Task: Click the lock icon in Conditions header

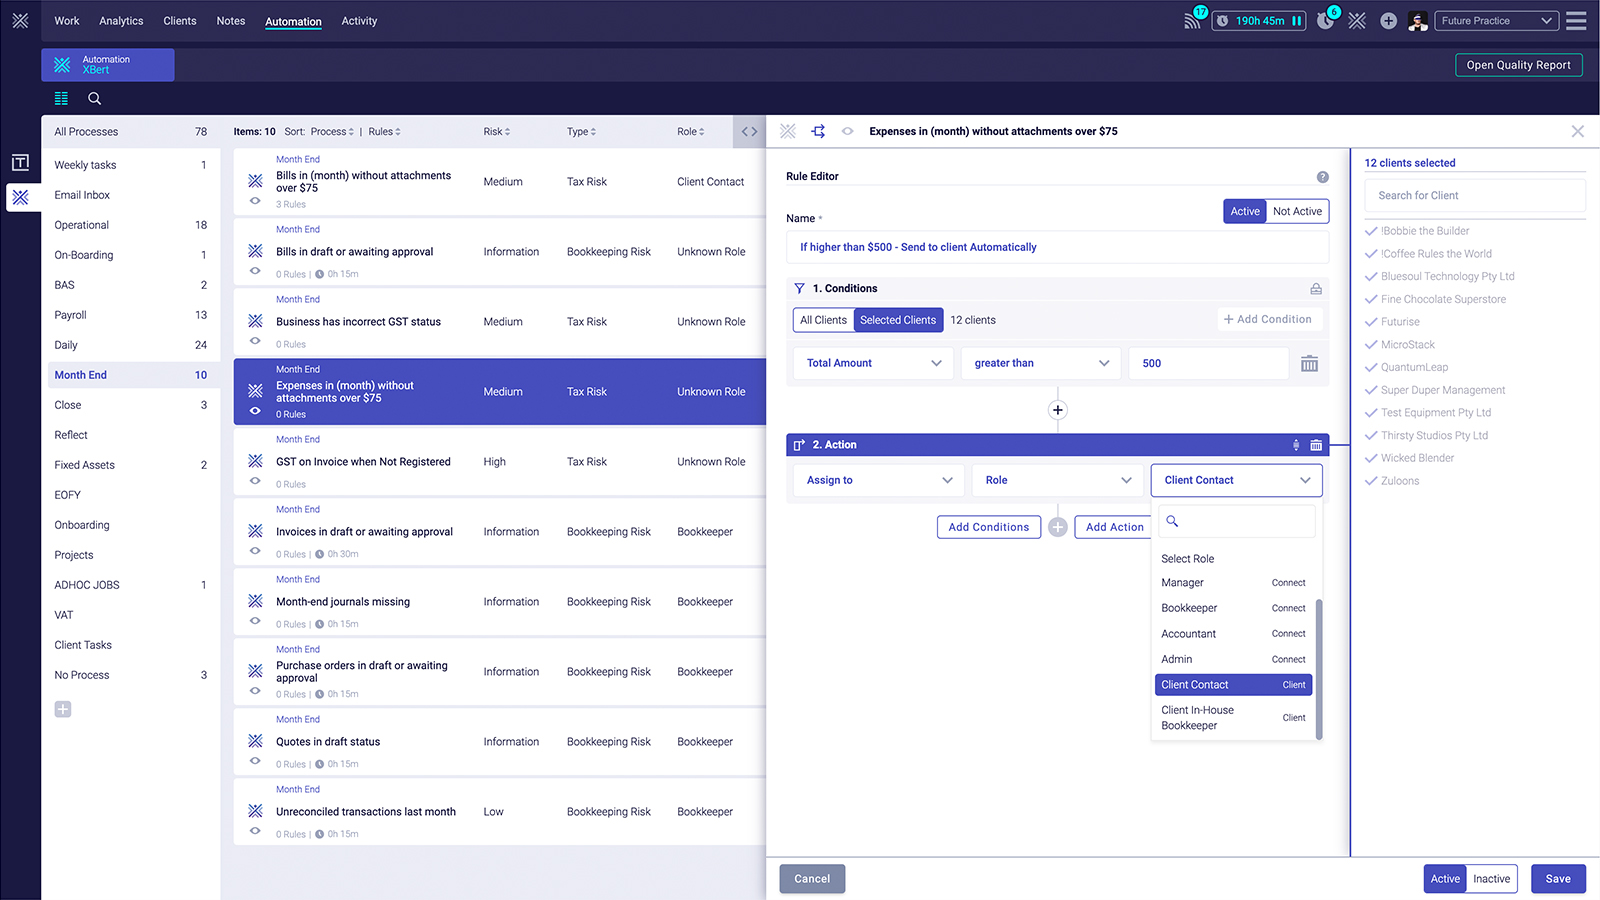Action: (1316, 289)
